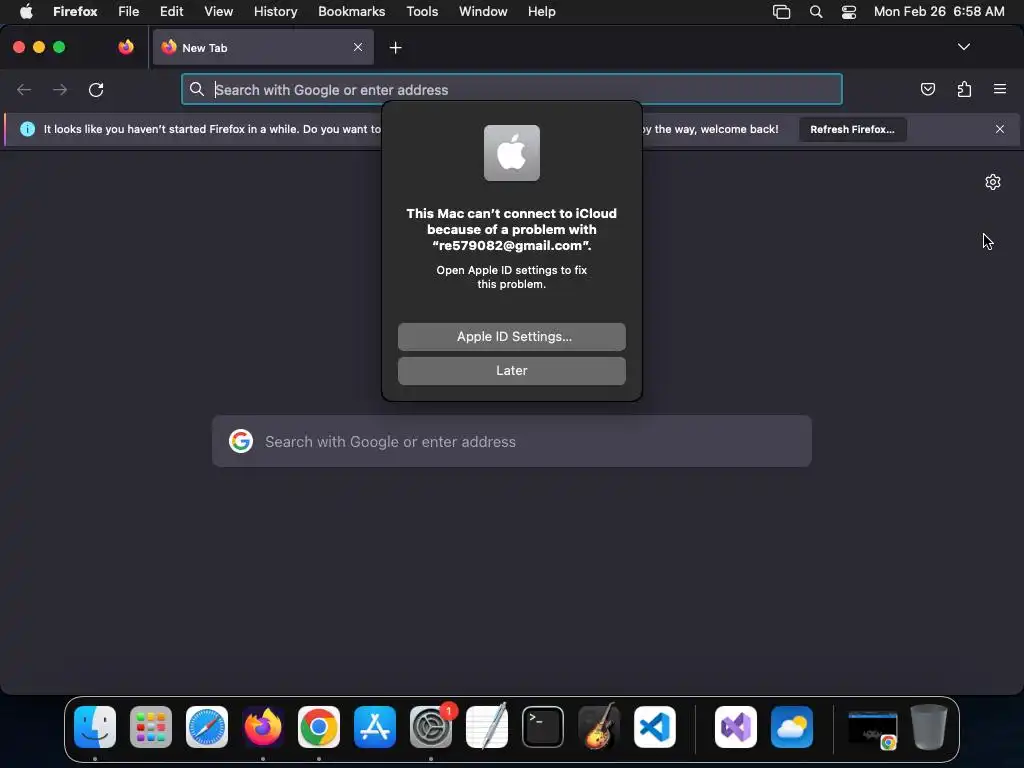
Task: Open Launchpad from the dock
Action: click(151, 727)
